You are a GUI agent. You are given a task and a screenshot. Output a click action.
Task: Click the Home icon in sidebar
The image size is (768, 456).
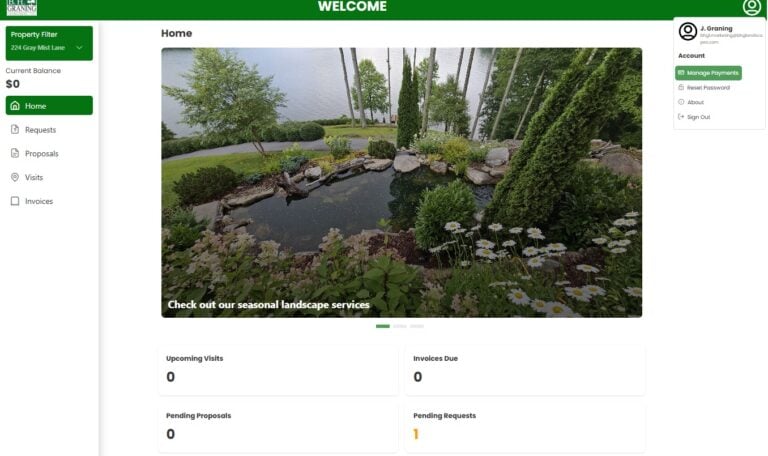[x=15, y=106]
